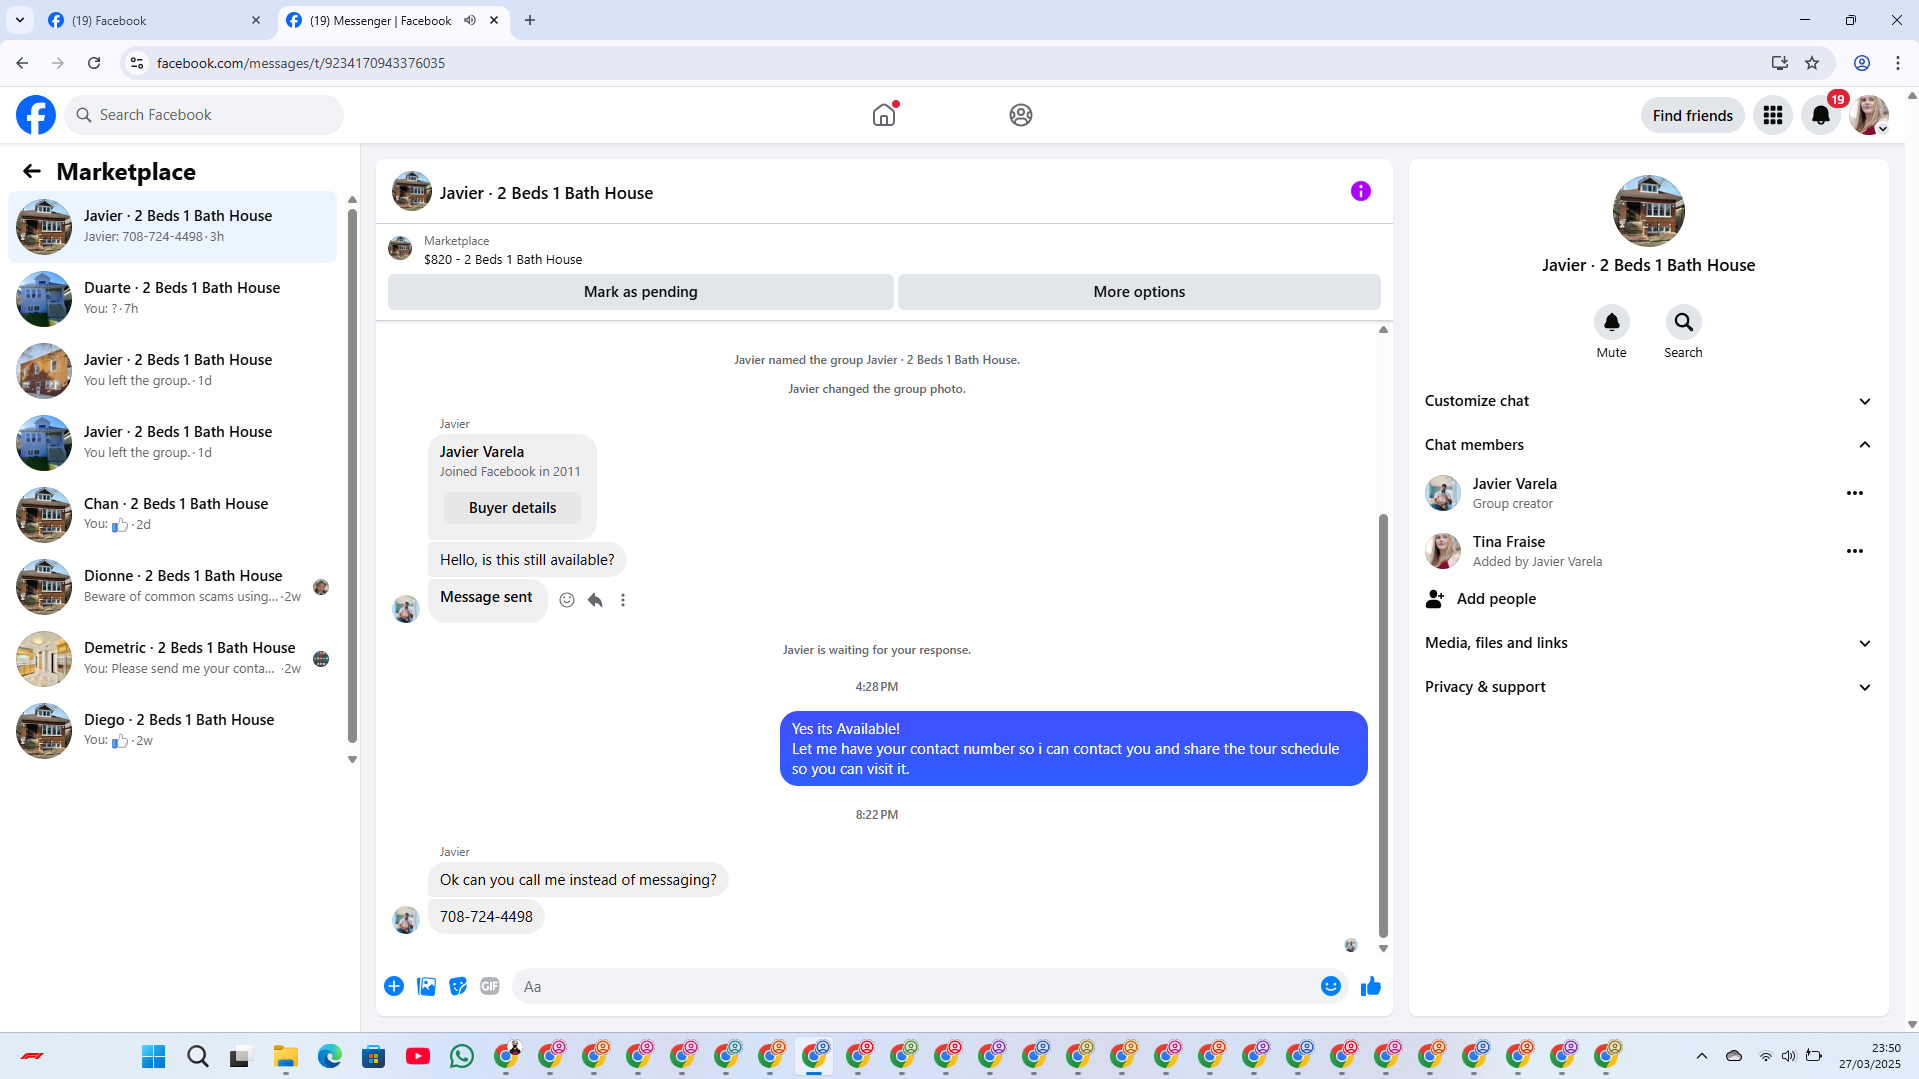Screen dimensions: 1919x1079
Task: Open the Home feed icon
Action: tap(884, 115)
